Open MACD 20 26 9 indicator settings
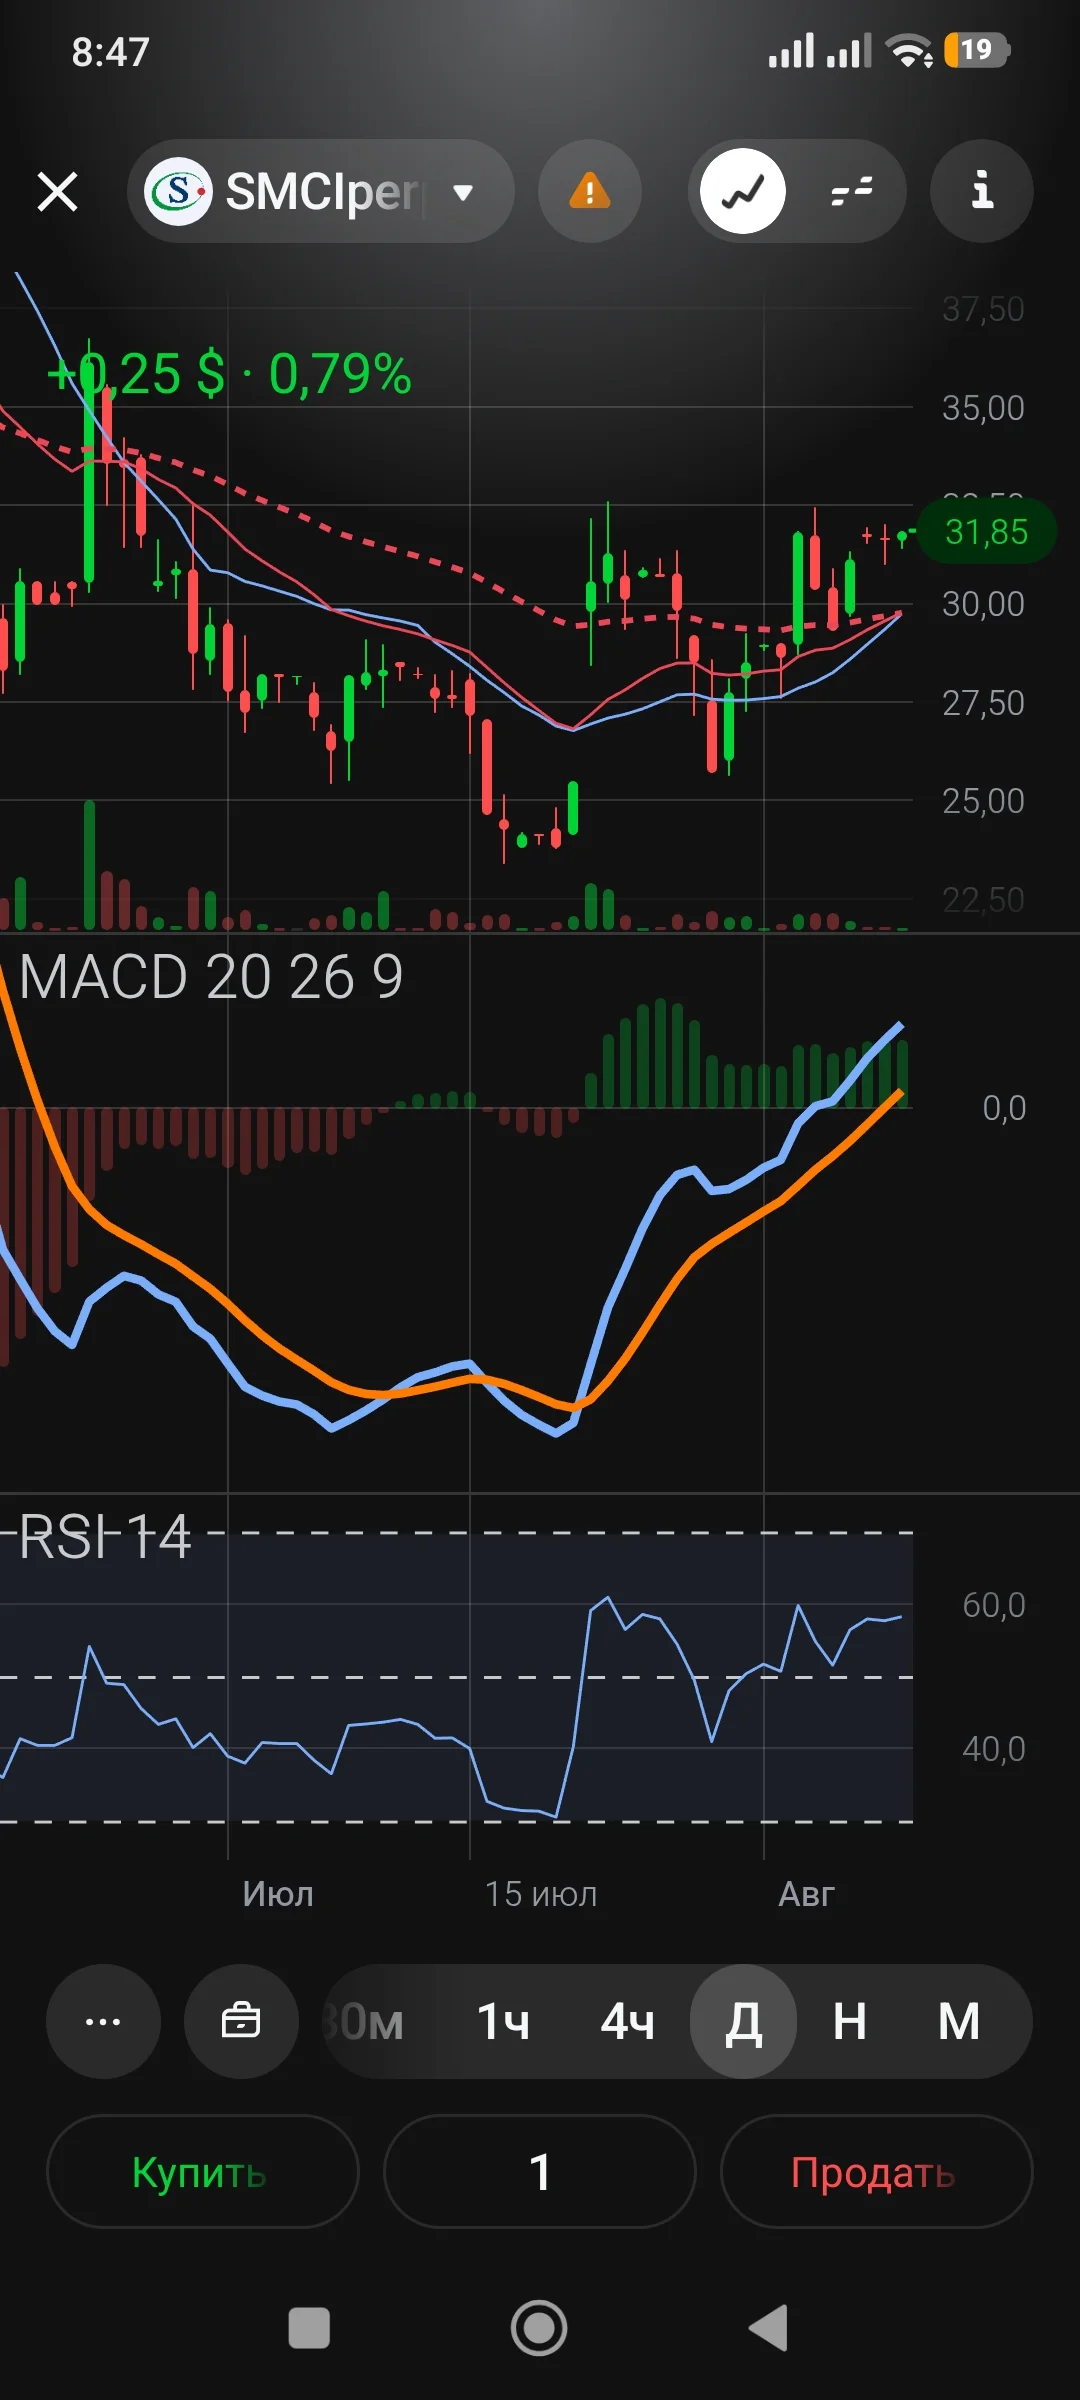This screenshot has height=2400, width=1080. pos(211,976)
